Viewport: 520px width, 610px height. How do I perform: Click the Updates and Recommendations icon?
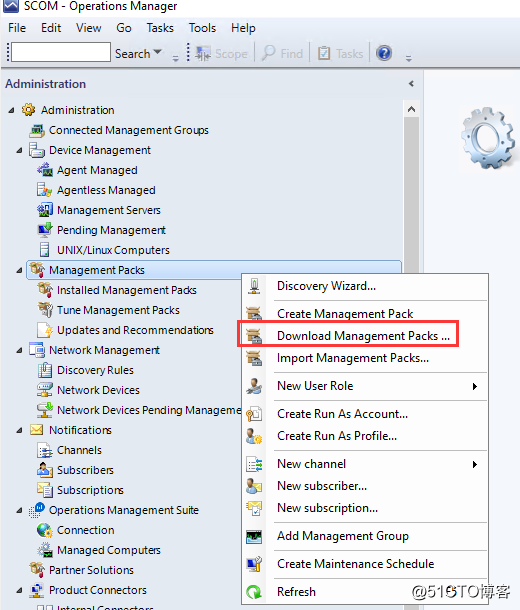45,330
